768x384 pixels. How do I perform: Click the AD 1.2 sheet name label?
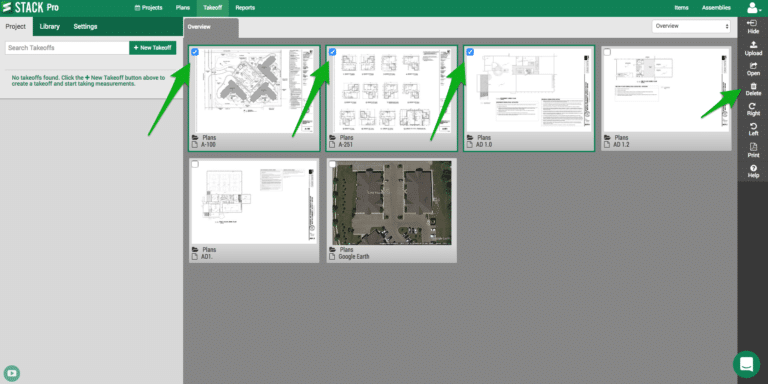coord(623,145)
